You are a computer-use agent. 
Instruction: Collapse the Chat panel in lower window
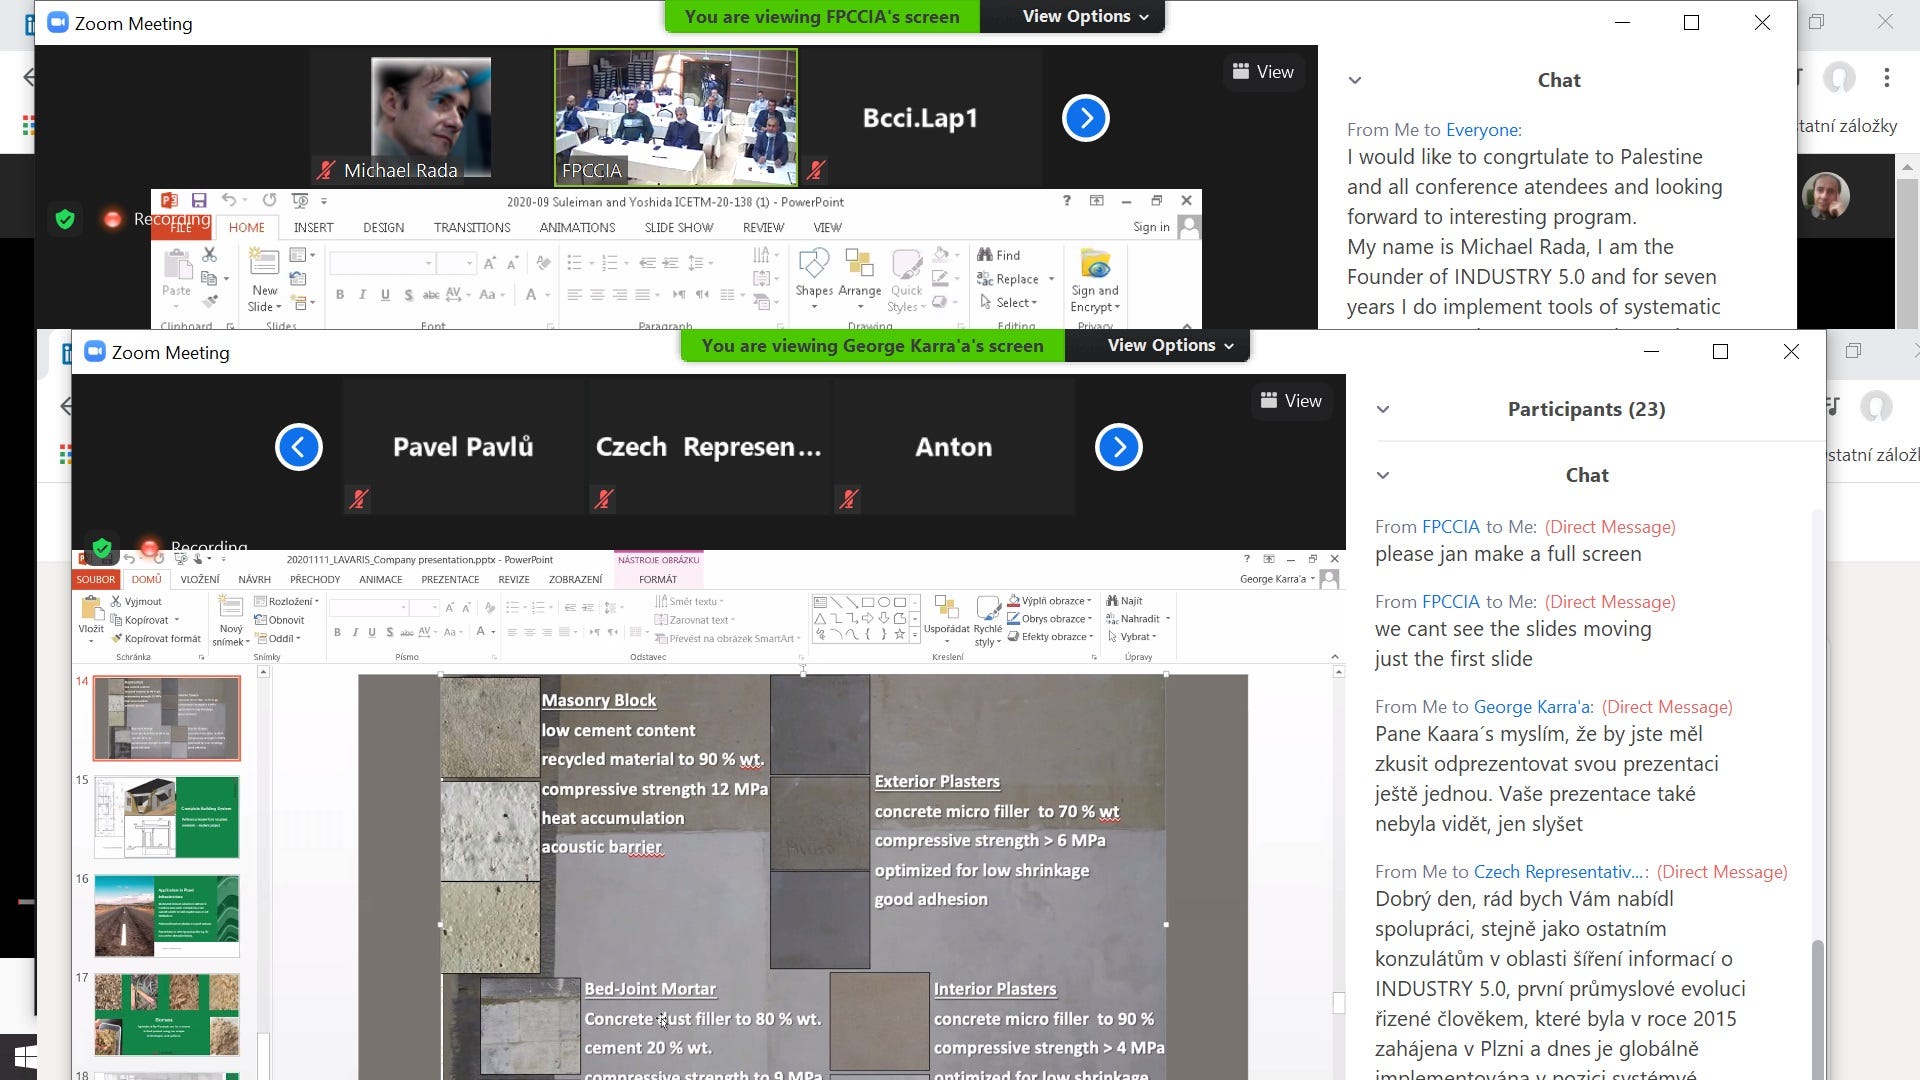coord(1383,475)
